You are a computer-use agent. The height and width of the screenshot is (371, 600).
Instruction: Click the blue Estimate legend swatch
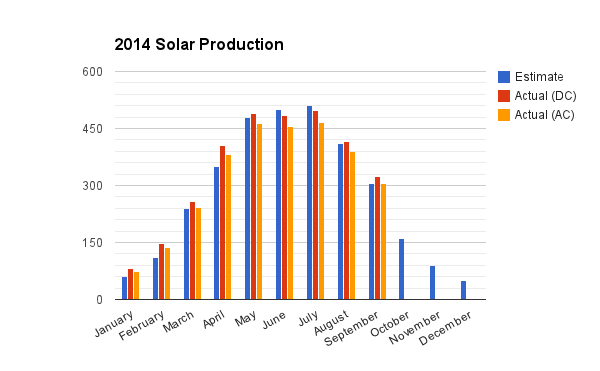point(504,77)
